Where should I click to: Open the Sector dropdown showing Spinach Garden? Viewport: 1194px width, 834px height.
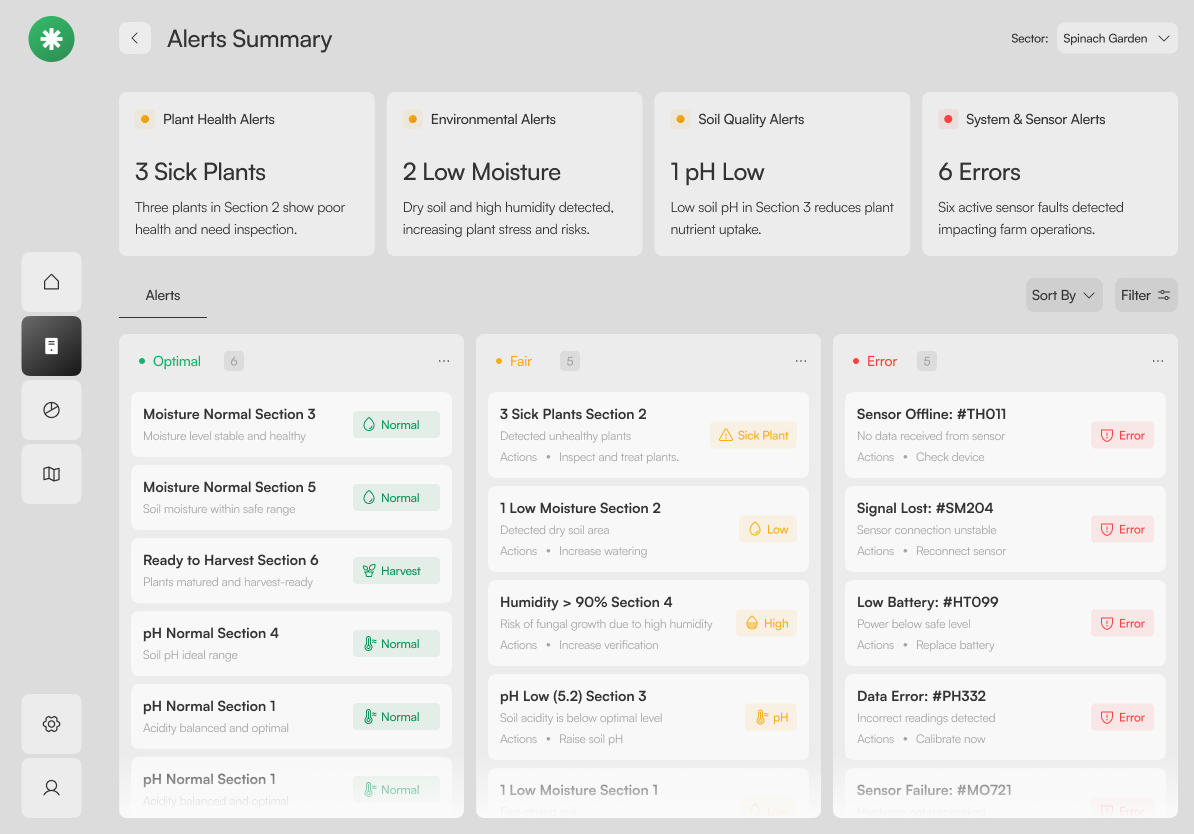click(x=1116, y=38)
